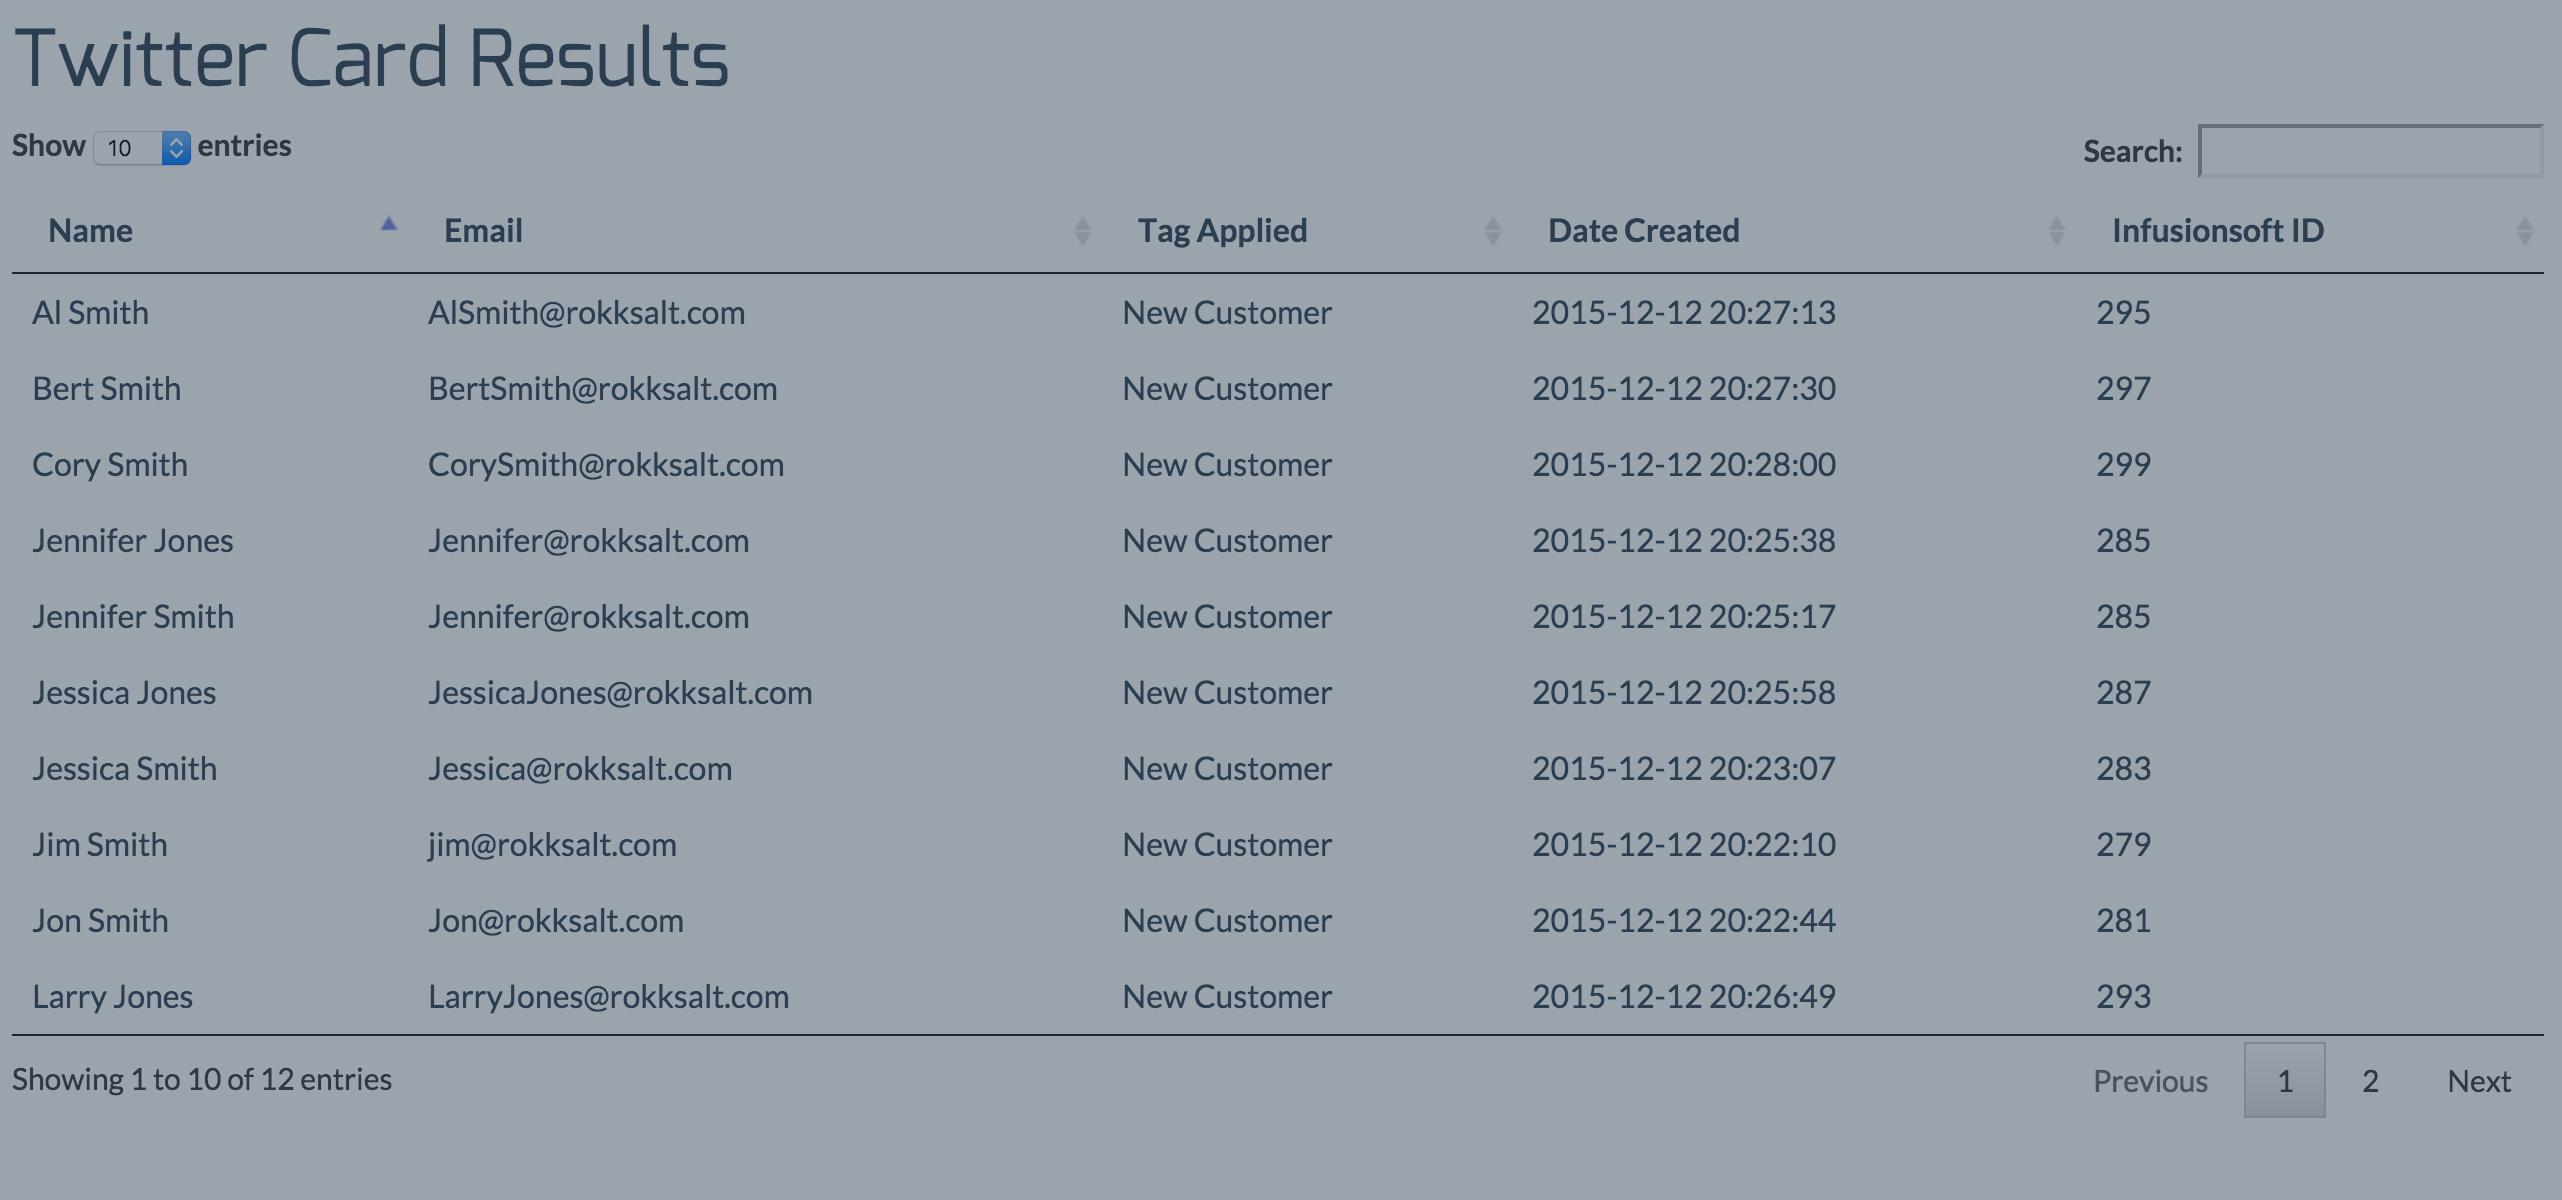Go to page 2 of results
This screenshot has width=2562, height=1200.
tap(2370, 1081)
